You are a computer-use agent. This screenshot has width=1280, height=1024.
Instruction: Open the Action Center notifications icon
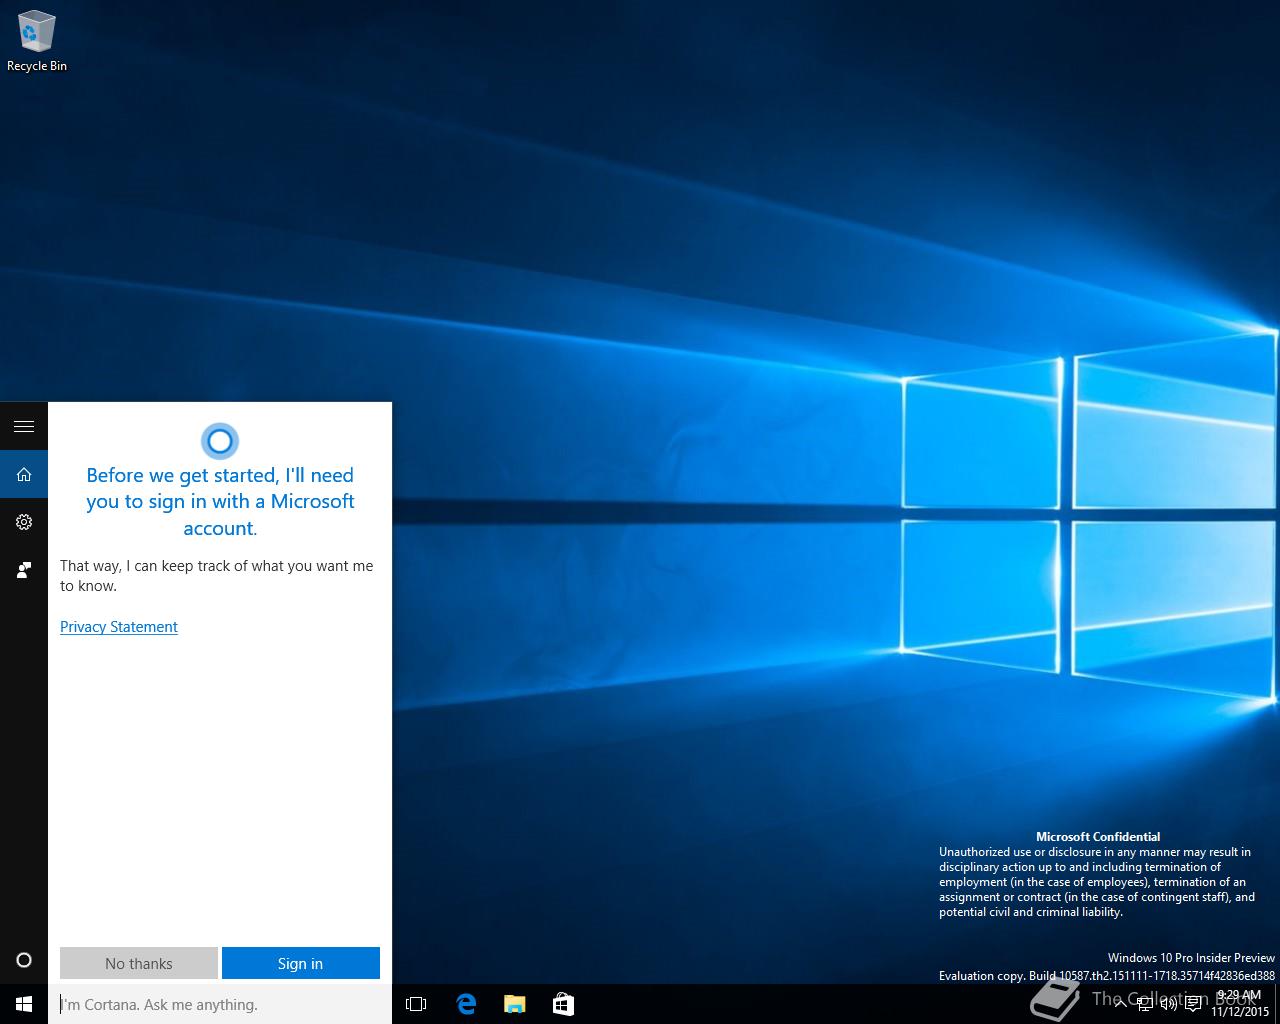[x=1193, y=1004]
